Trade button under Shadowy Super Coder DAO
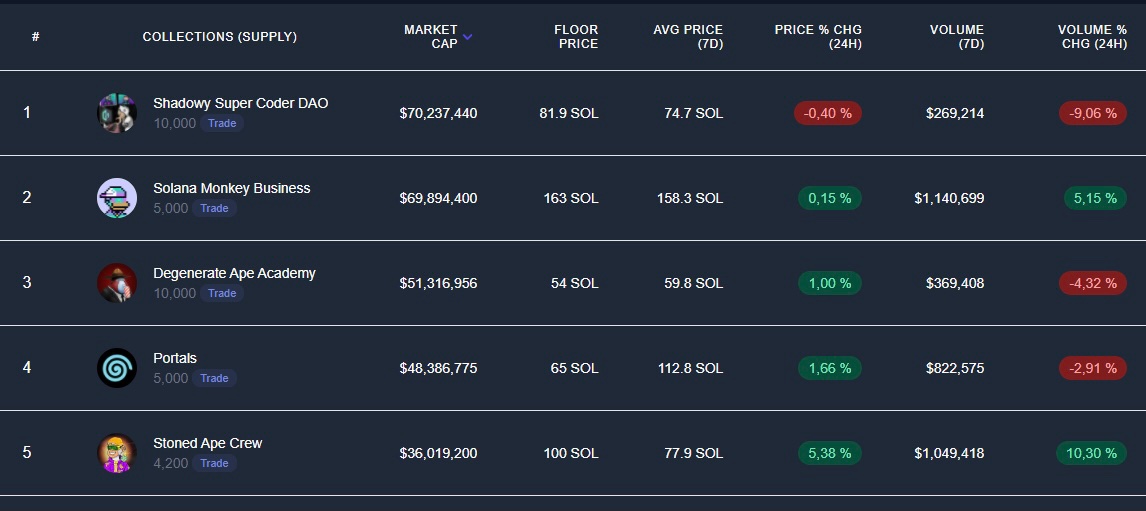This screenshot has height=511, width=1146. (222, 124)
